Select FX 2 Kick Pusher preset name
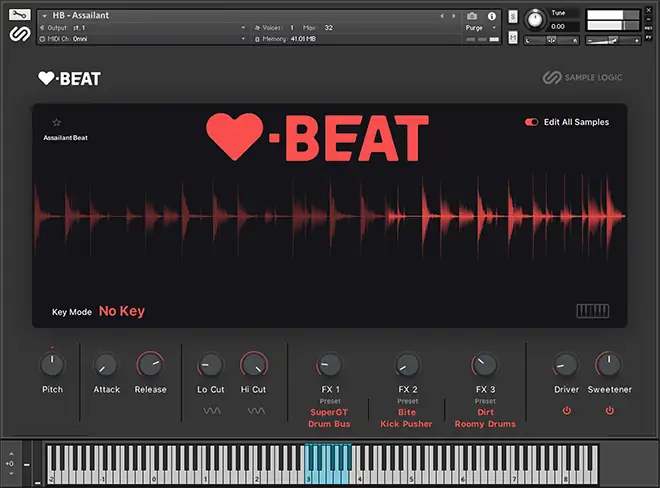 click(x=406, y=424)
